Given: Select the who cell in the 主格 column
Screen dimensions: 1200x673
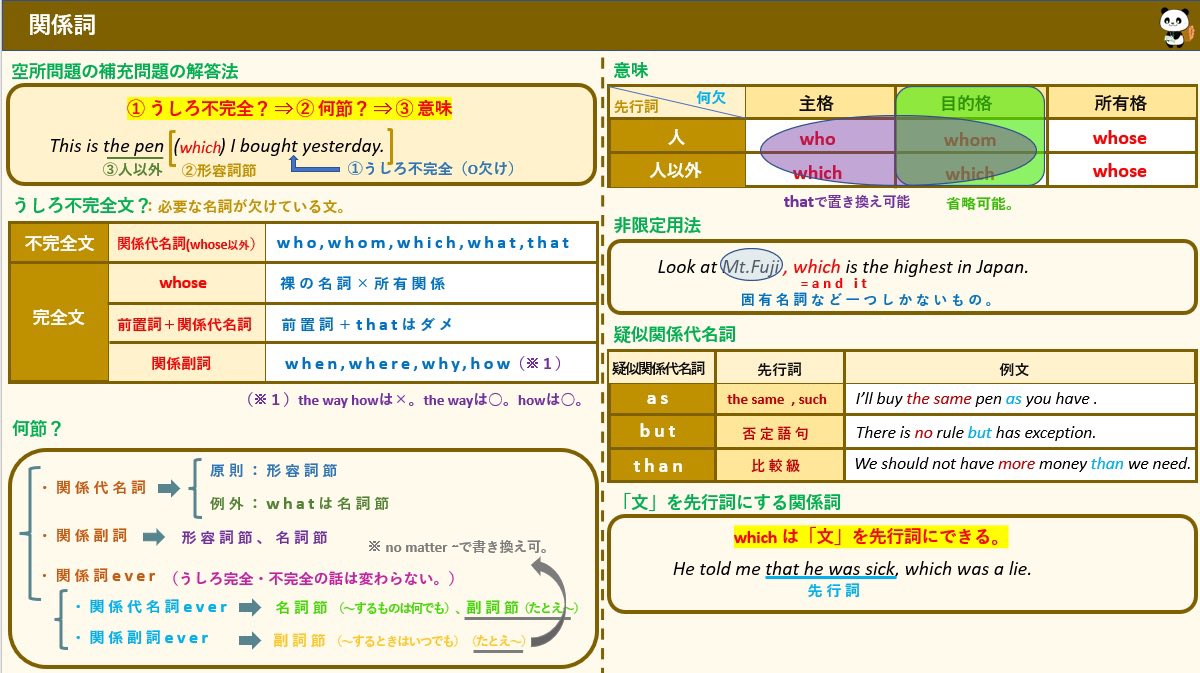Looking at the screenshot, I should (818, 139).
